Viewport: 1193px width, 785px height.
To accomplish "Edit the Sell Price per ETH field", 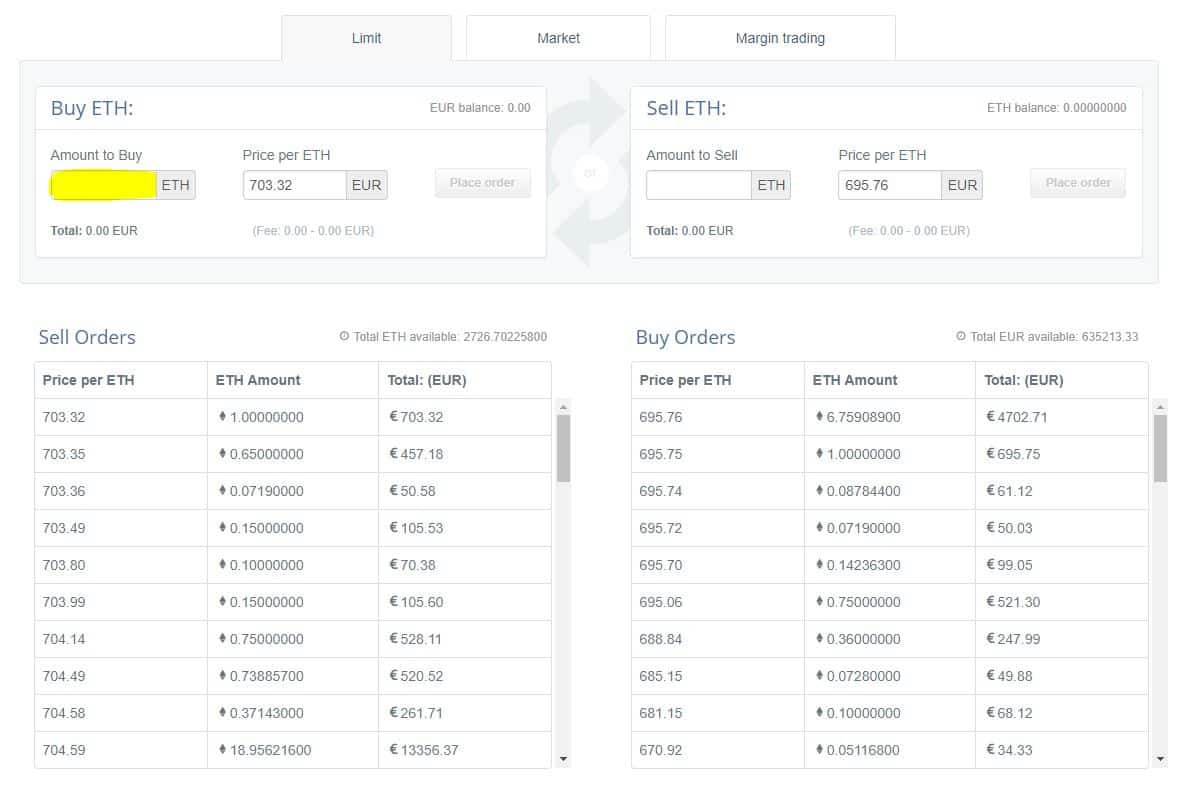I will (889, 185).
